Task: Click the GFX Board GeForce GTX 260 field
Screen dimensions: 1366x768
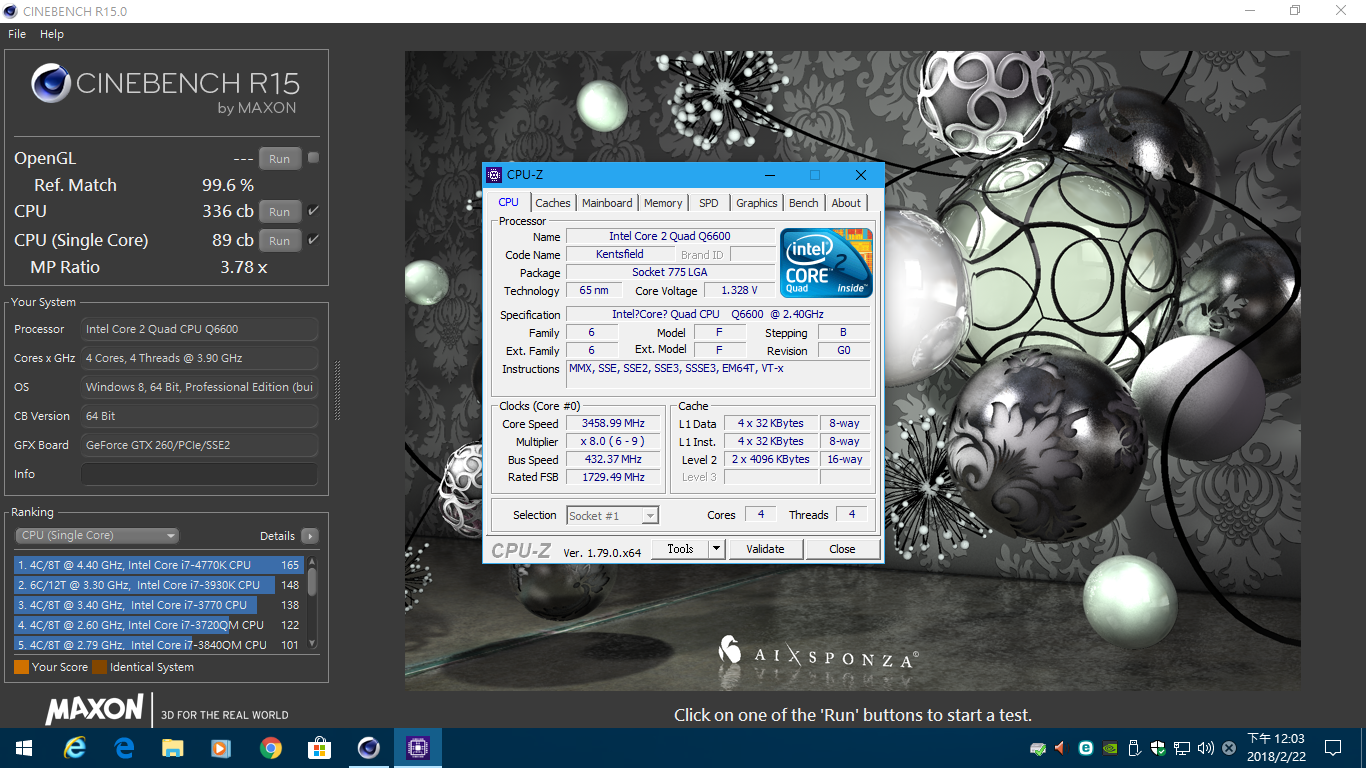Action: coord(199,445)
